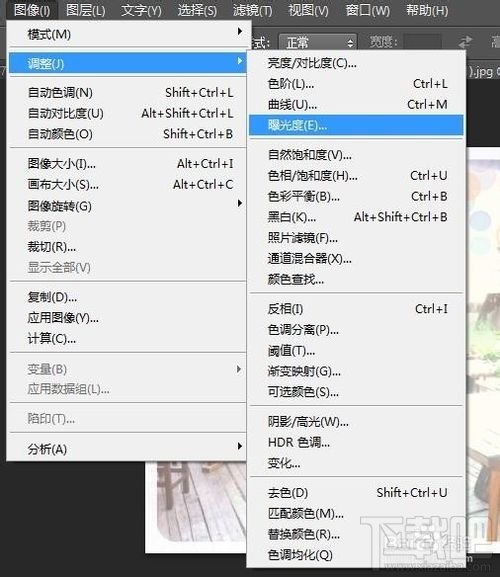Open the 帮助(H) menu
Screen dimensions: 500x577
427,10
